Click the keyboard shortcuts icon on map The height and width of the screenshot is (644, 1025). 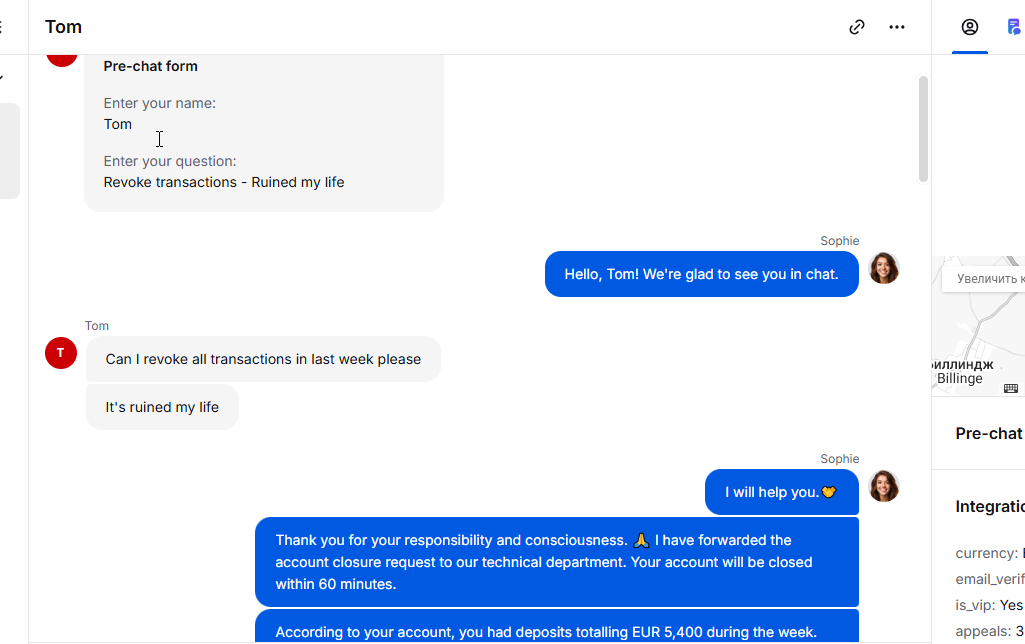tap(1011, 388)
